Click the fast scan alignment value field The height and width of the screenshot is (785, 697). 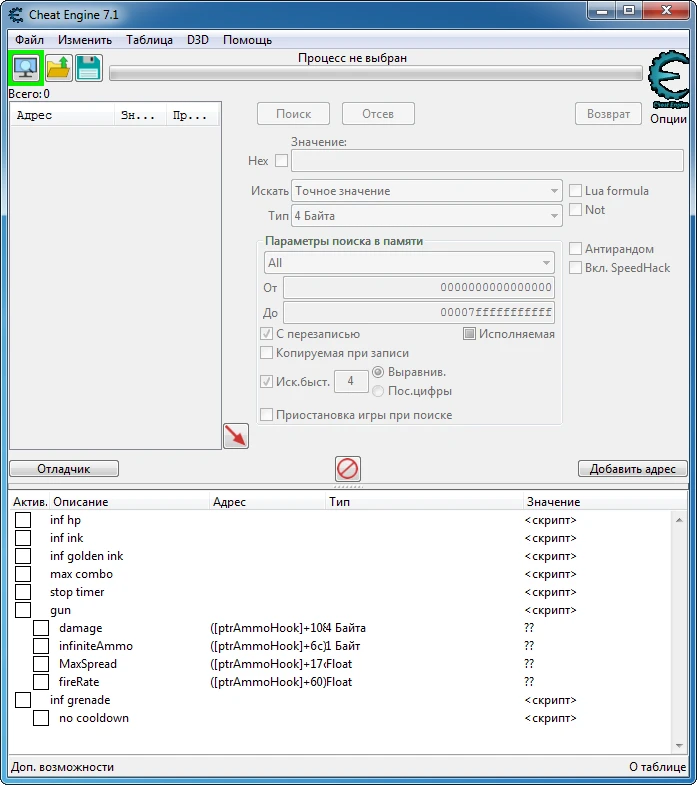tap(351, 381)
